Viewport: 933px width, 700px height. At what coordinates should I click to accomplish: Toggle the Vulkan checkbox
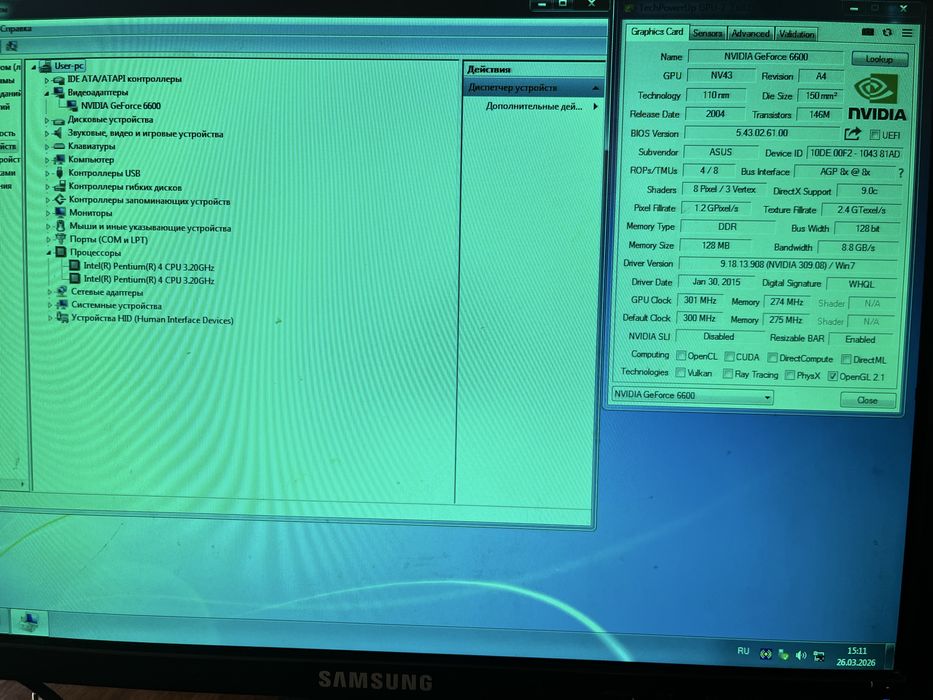click(680, 373)
